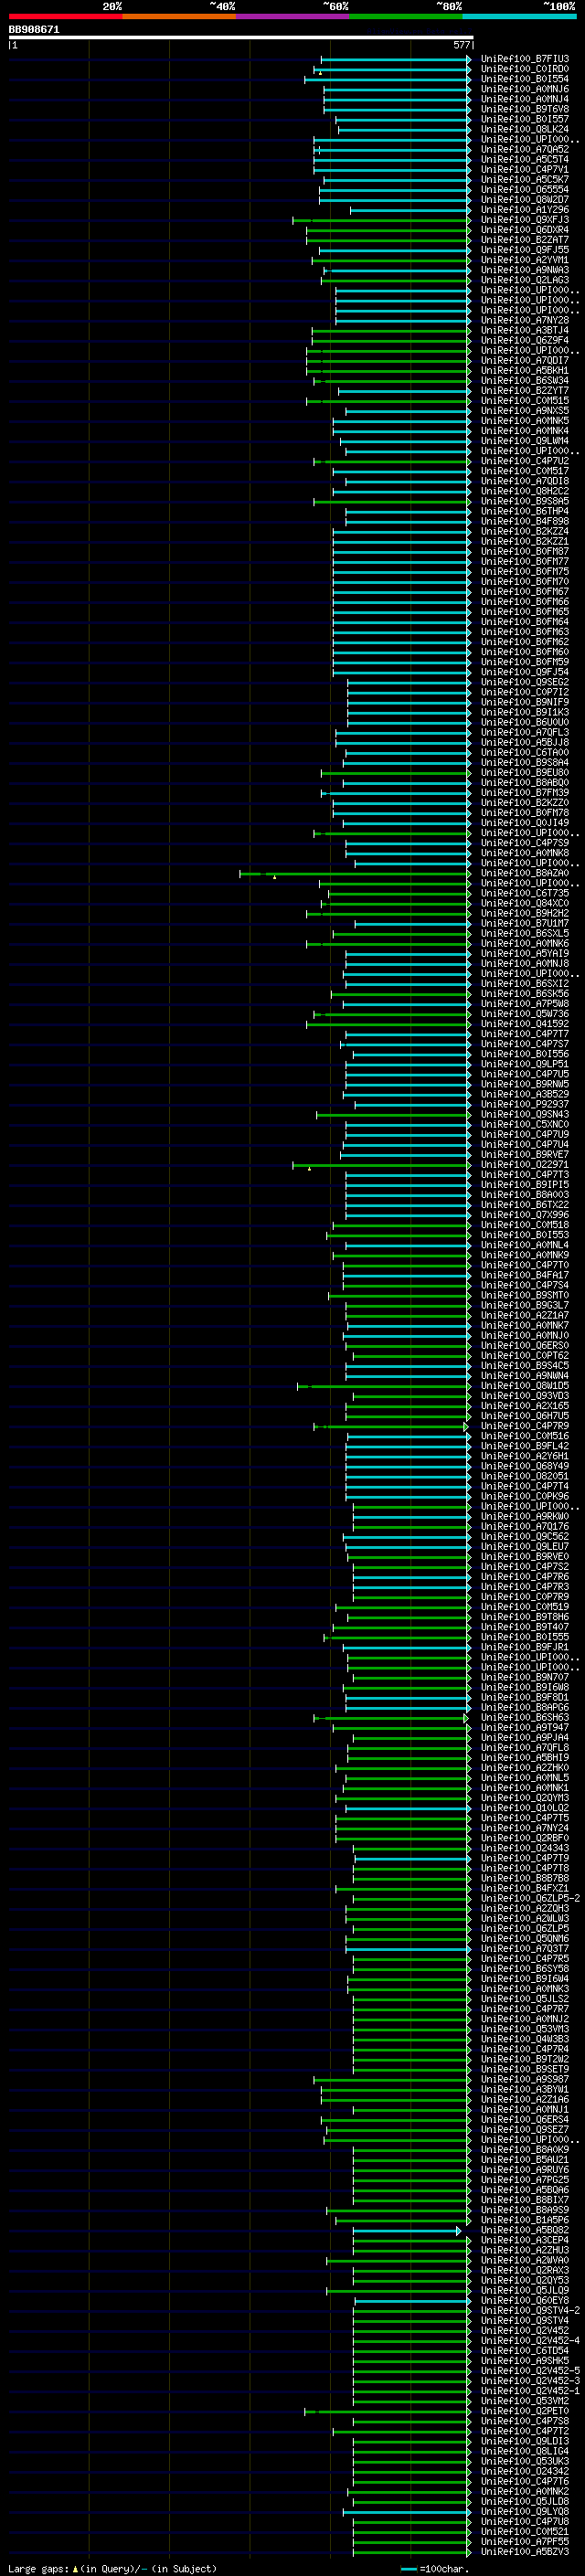Click UniRef100_B6SW34 entry
The image size is (585, 2576).
pyautogui.click(x=525, y=381)
